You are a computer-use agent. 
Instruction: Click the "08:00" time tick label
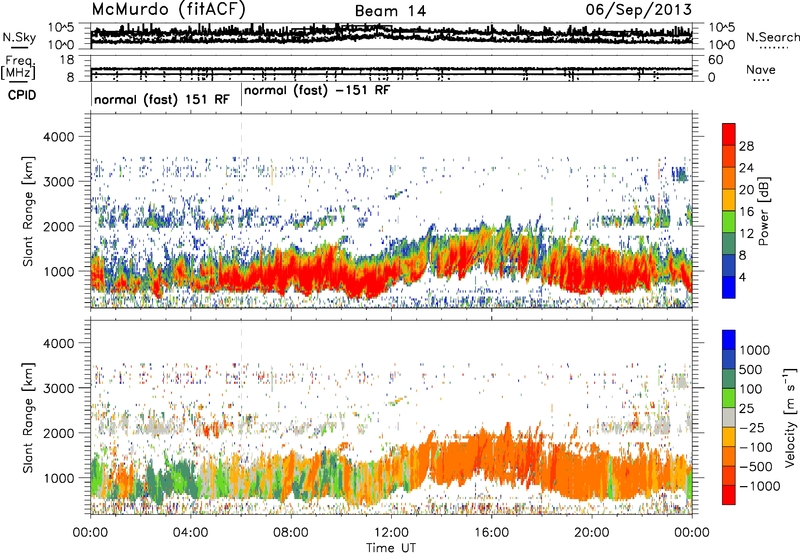tap(291, 533)
